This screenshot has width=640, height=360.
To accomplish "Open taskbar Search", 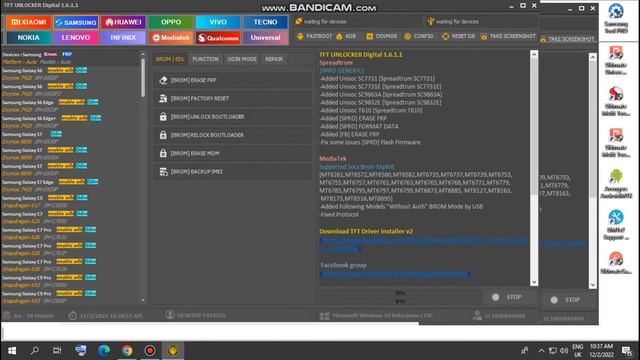I will [35, 351].
